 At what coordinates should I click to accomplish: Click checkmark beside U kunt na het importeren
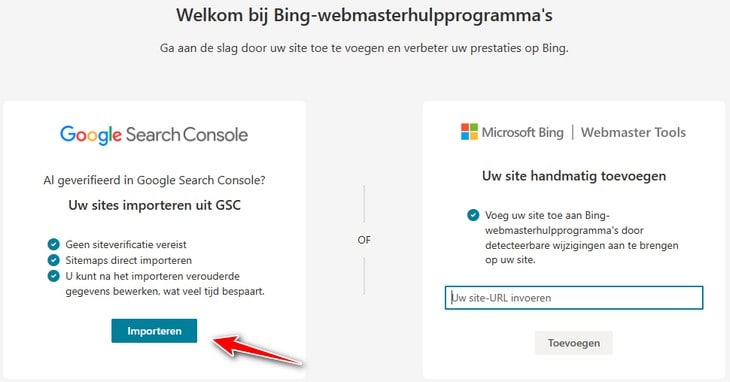pyautogui.click(x=54, y=276)
